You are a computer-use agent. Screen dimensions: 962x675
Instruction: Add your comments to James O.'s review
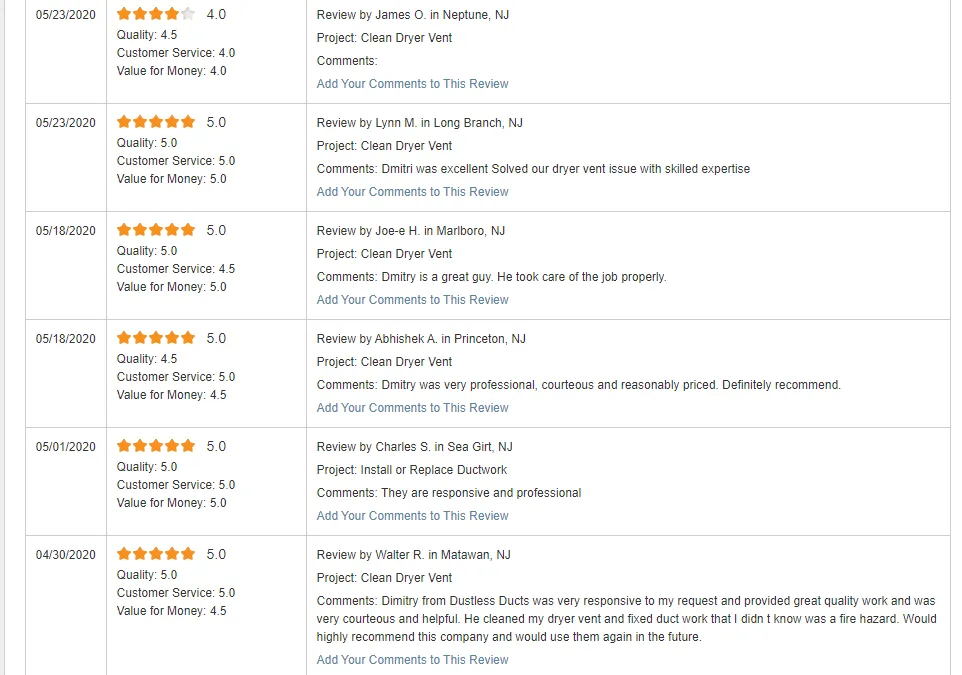412,84
